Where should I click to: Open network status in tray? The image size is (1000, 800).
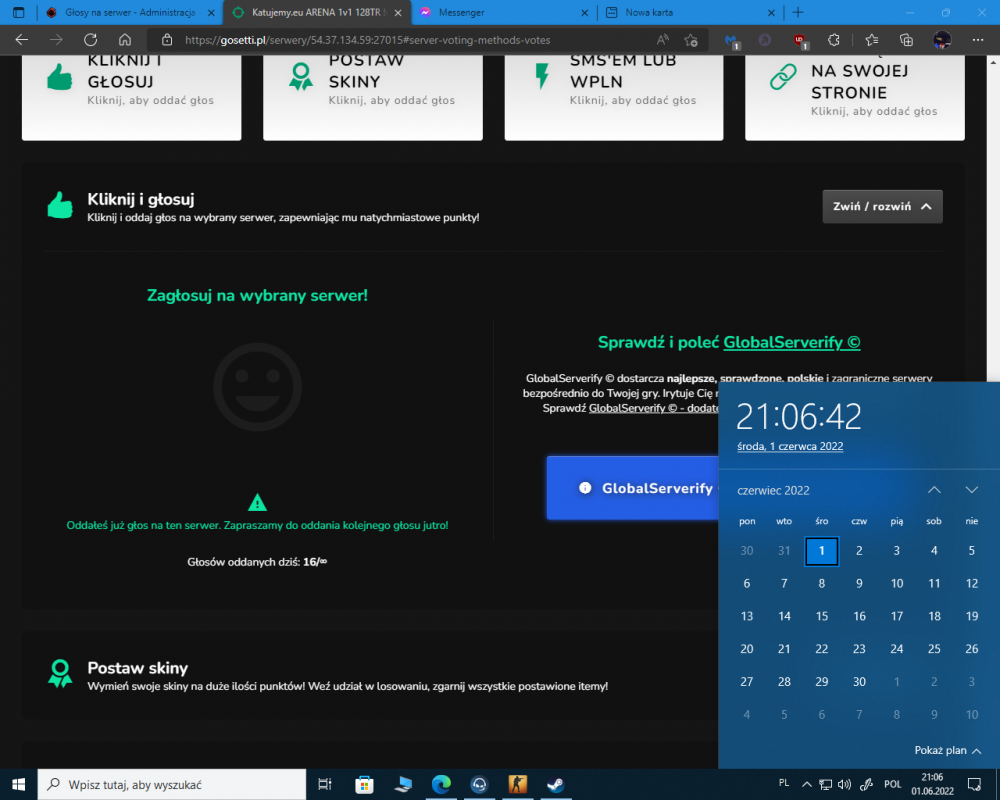825,784
